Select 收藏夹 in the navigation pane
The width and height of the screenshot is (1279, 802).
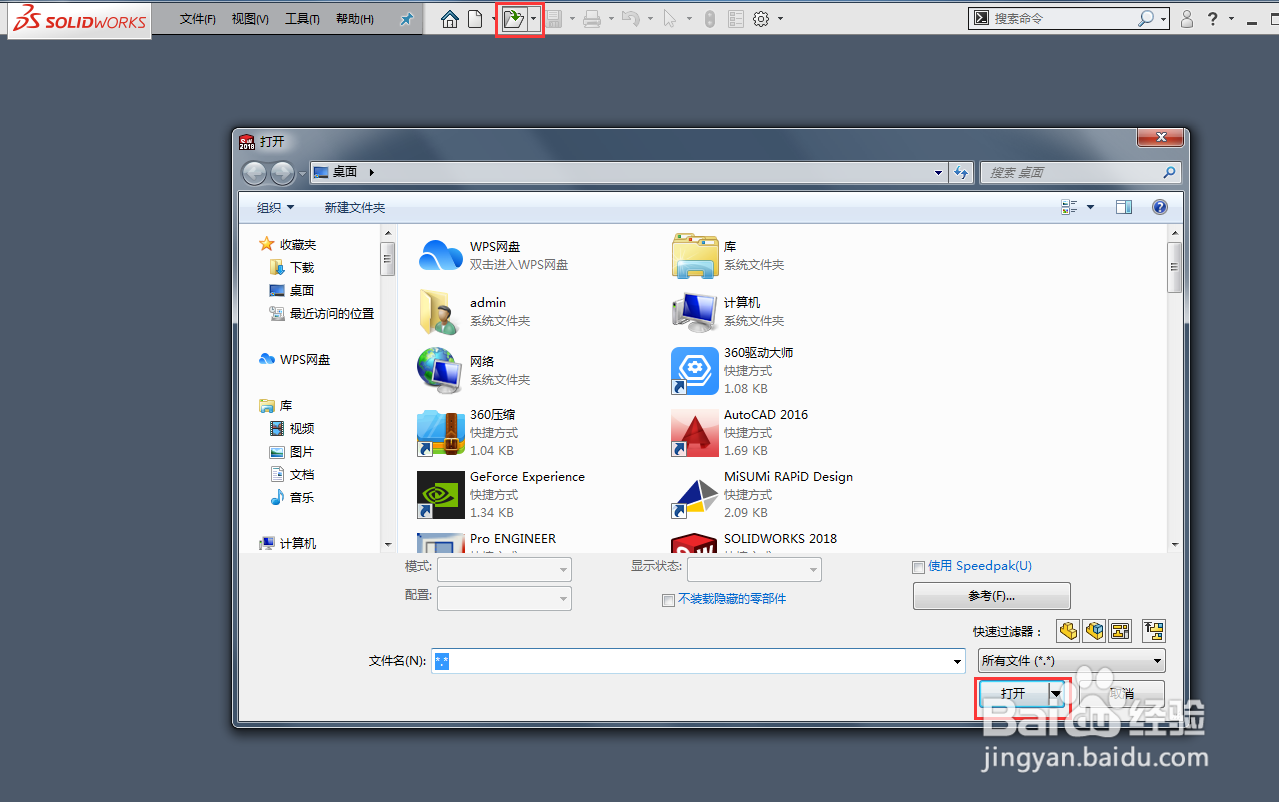coord(288,244)
